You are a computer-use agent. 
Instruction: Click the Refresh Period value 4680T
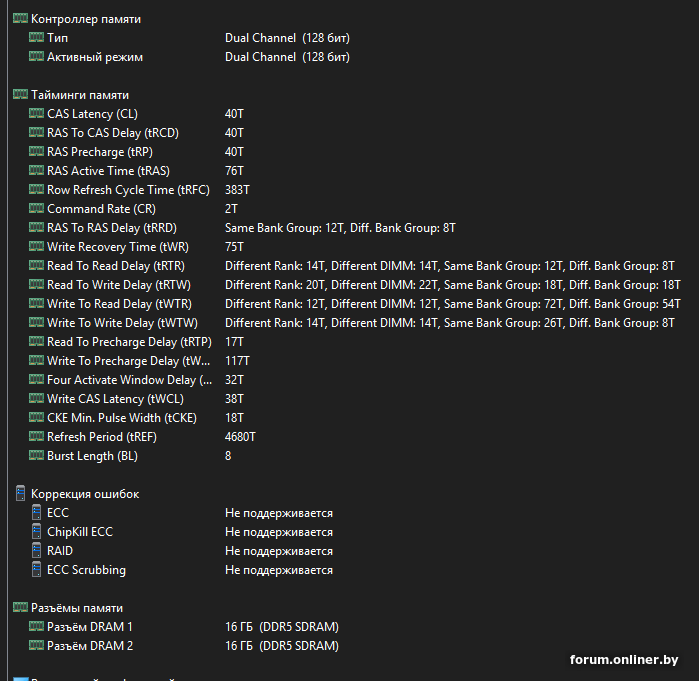coord(240,437)
